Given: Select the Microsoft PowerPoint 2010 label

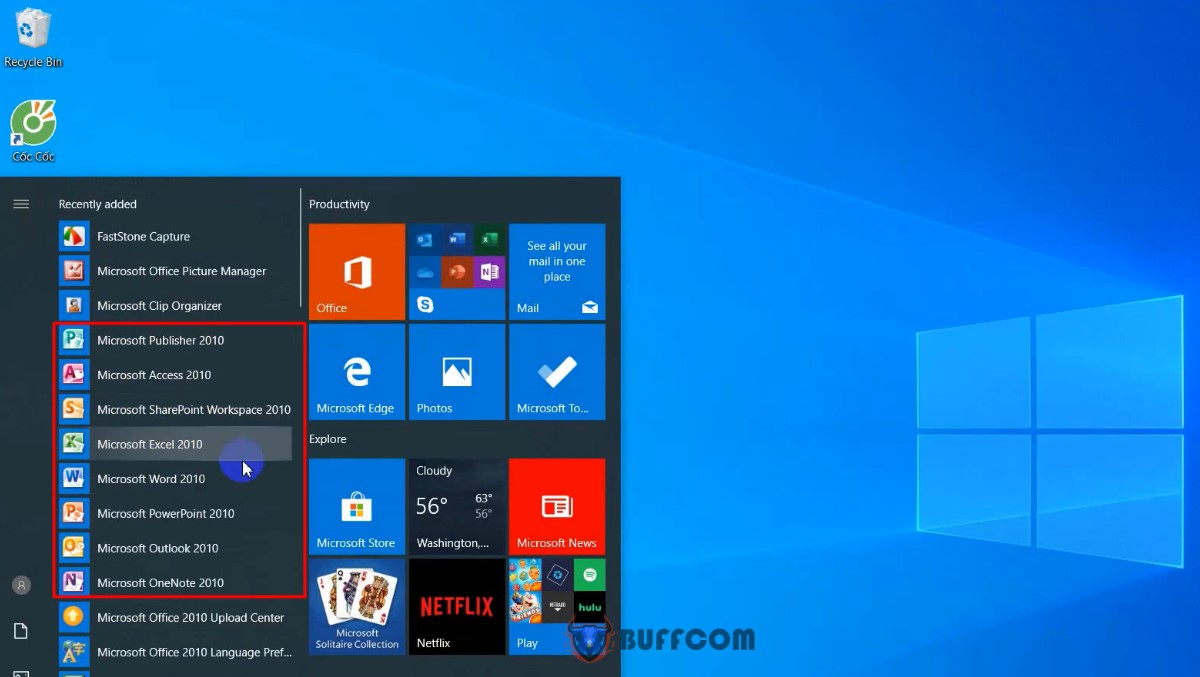Looking at the screenshot, I should pyautogui.click(x=166, y=513).
